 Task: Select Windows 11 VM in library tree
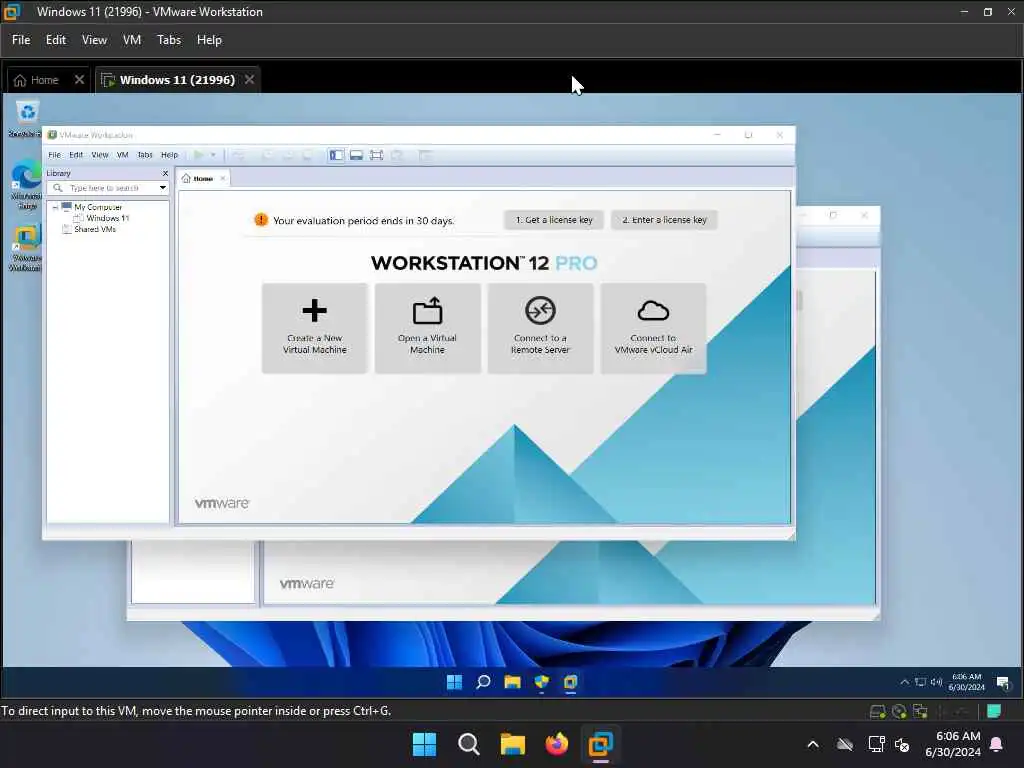(108, 218)
